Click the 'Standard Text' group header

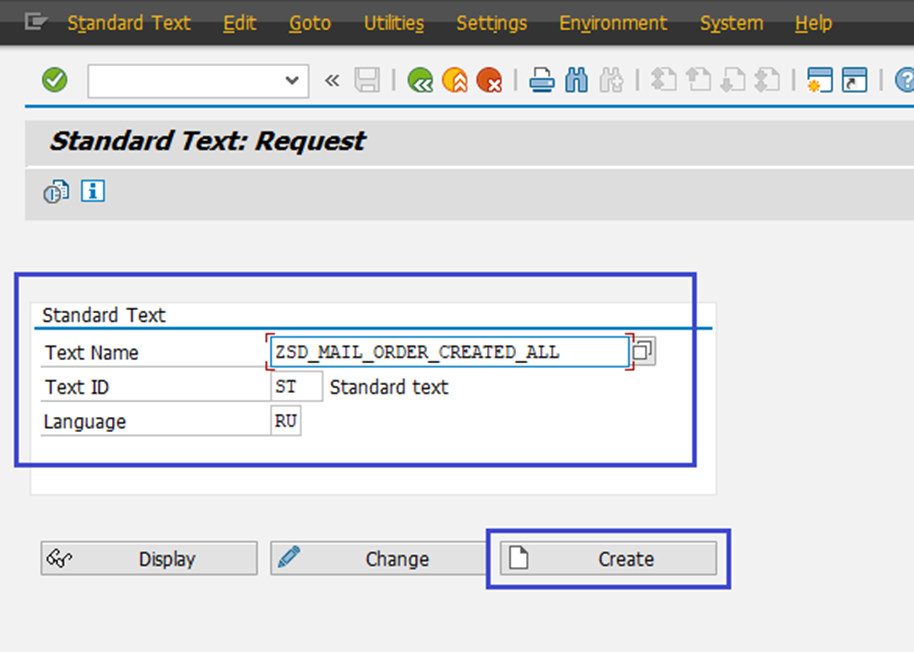[104, 315]
